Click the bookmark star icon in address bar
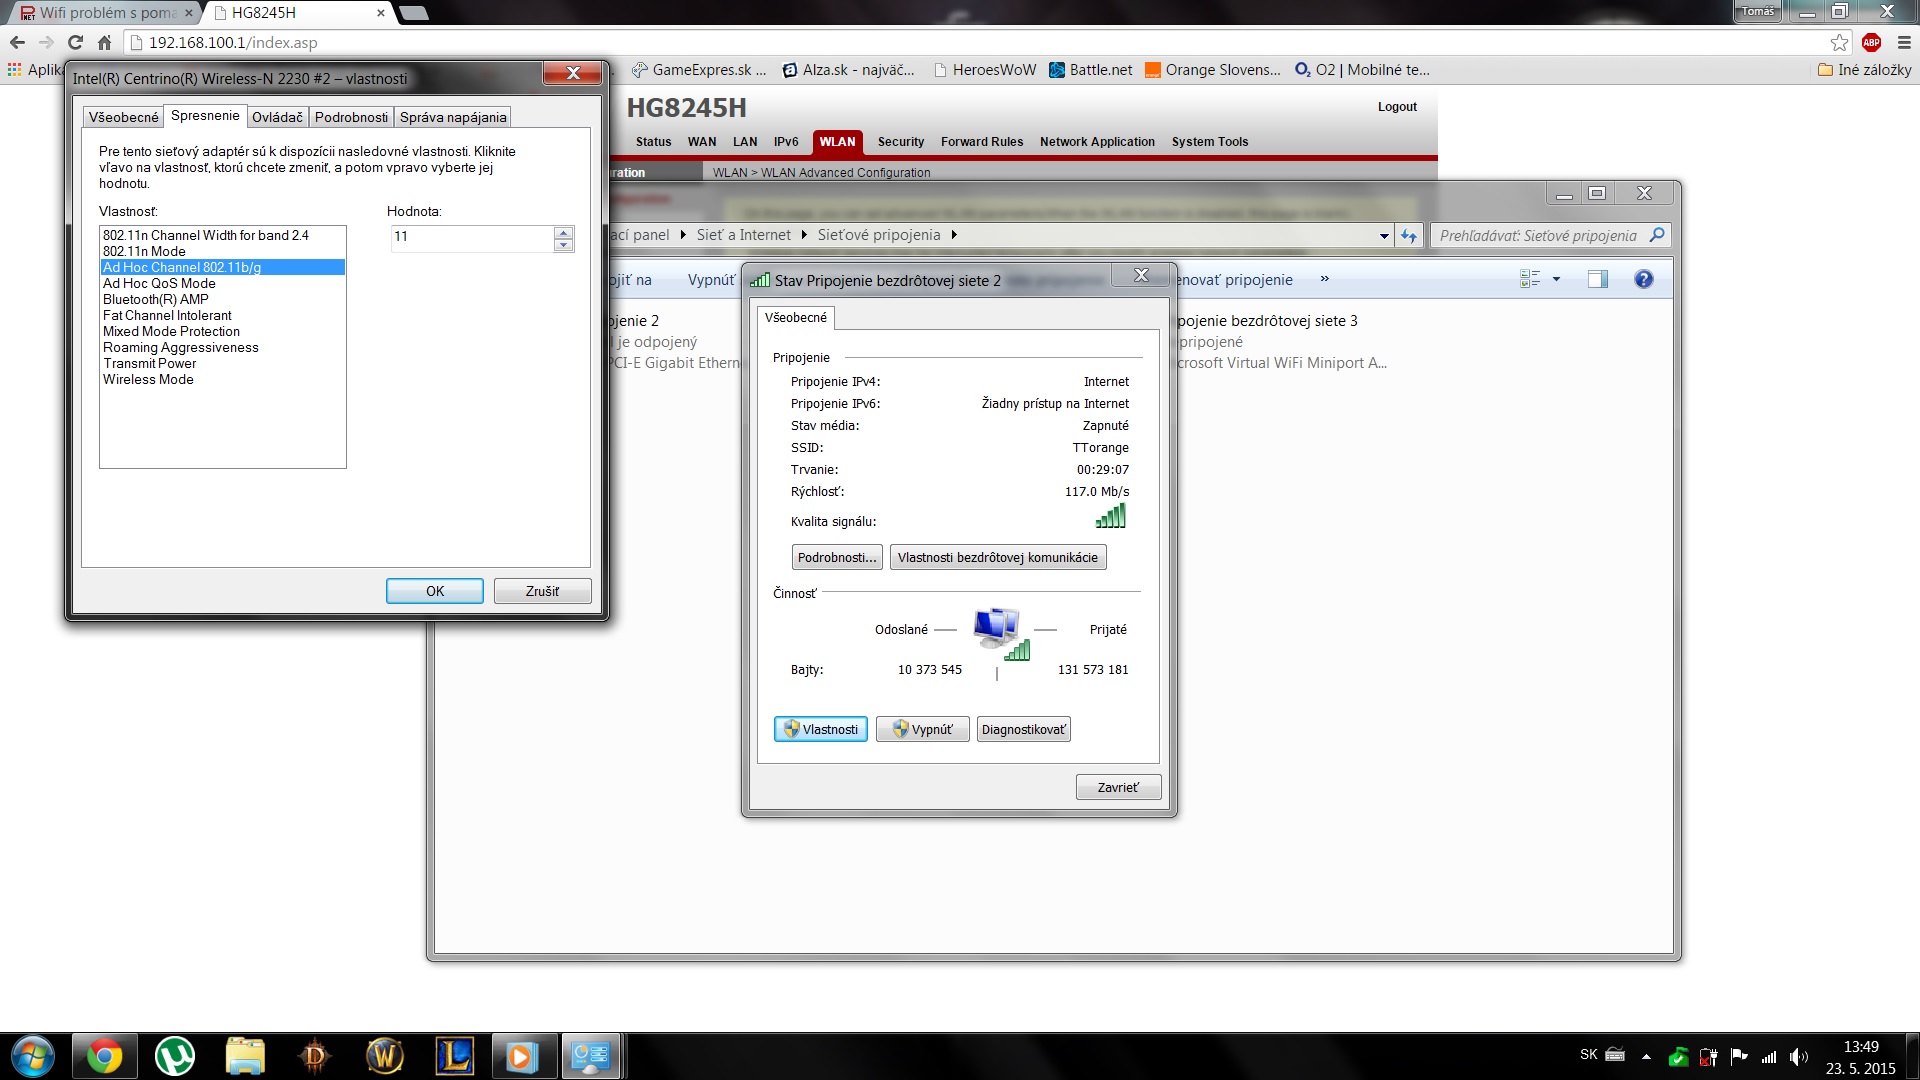 (x=1839, y=42)
